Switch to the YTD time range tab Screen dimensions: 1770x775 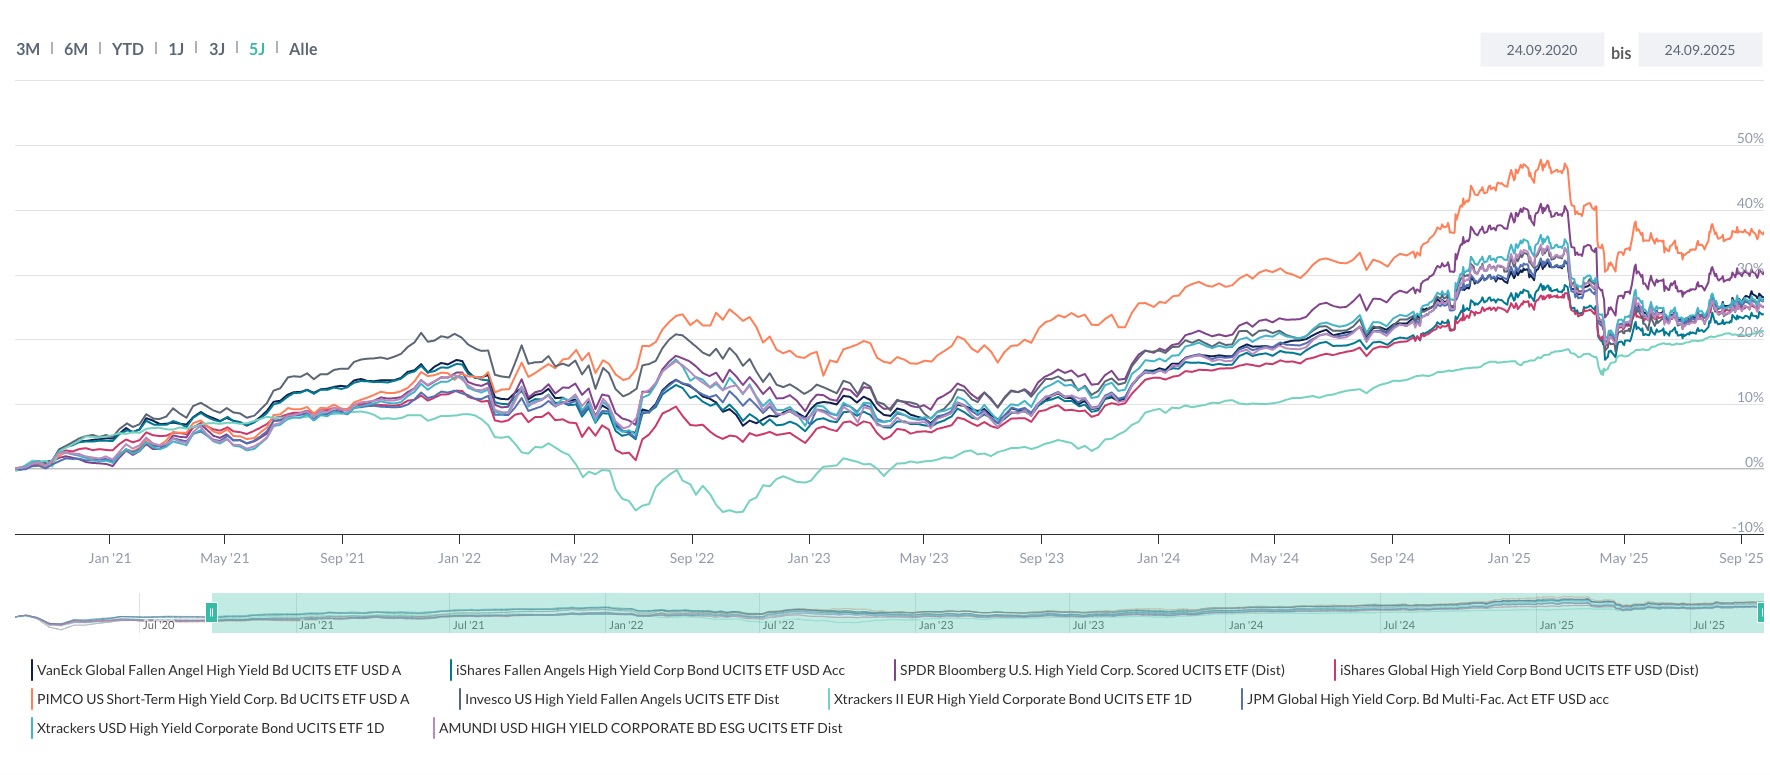click(126, 48)
